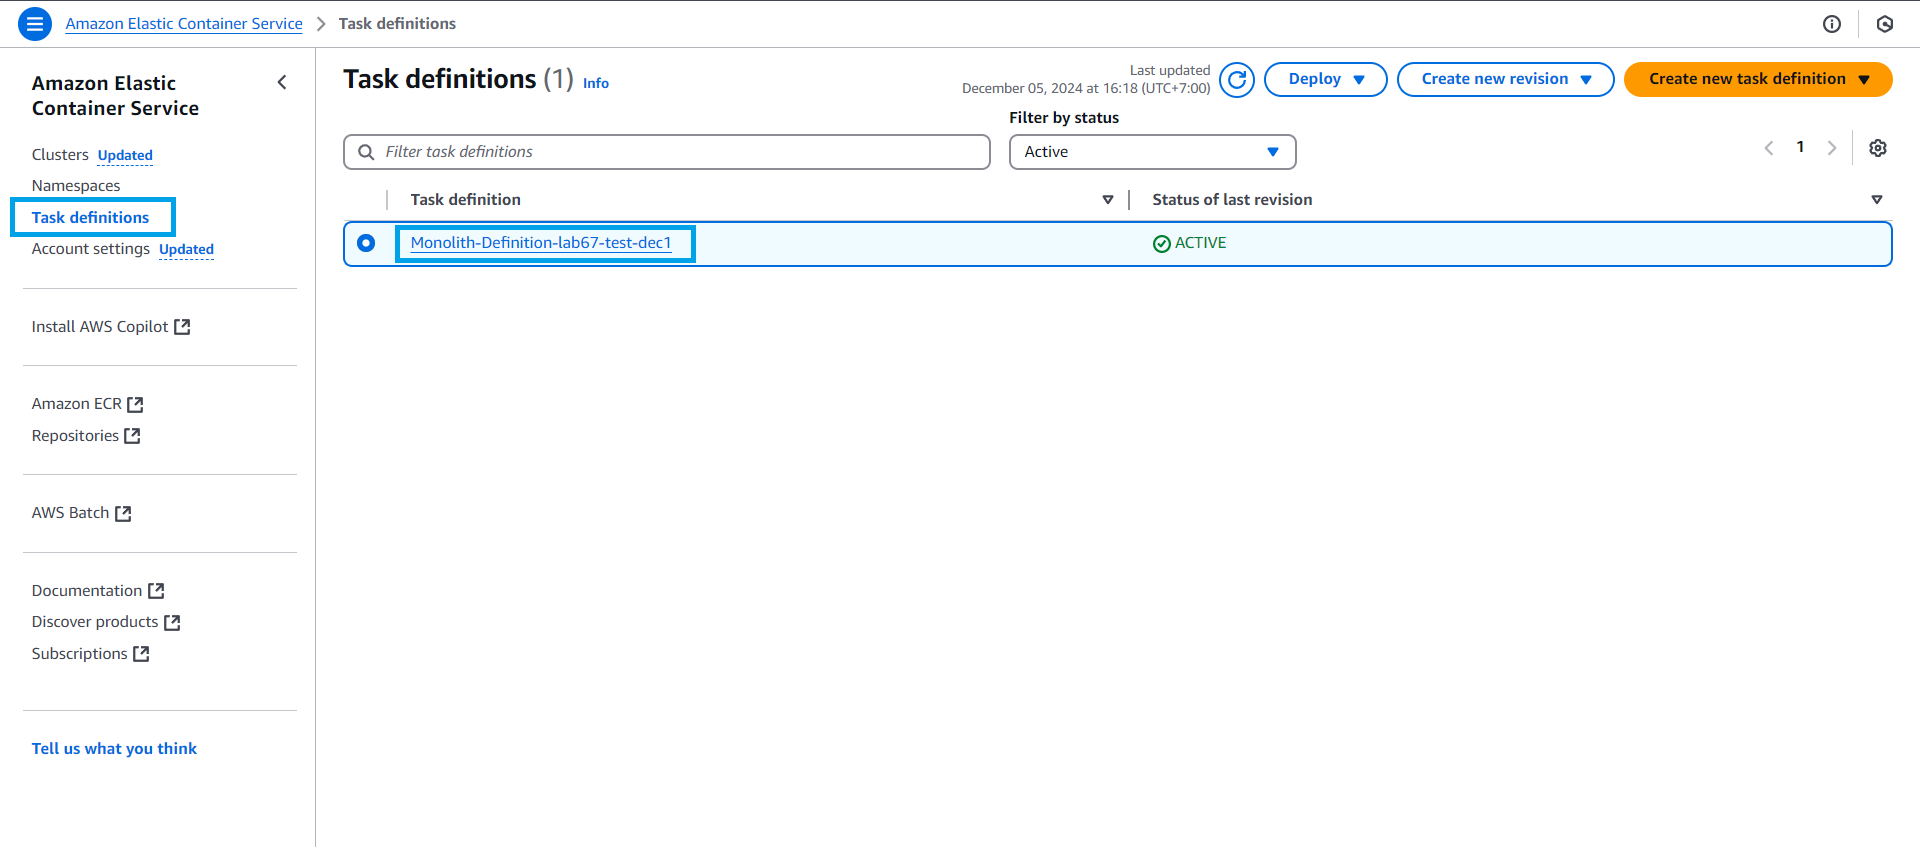The image size is (1920, 847).
Task: Click external link icon beside Discover products
Action: coord(172,622)
